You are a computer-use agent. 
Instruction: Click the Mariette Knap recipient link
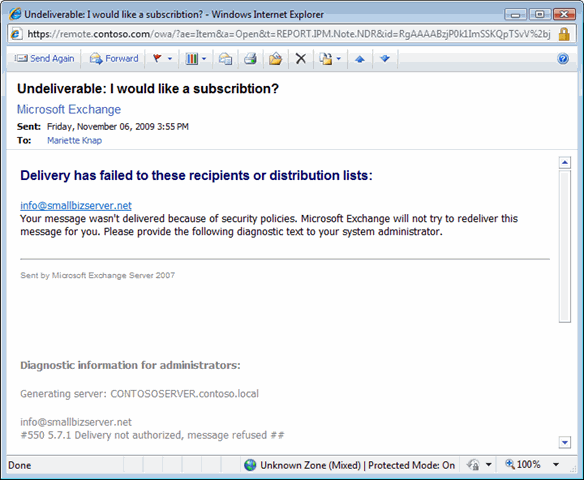pyautogui.click(x=74, y=140)
